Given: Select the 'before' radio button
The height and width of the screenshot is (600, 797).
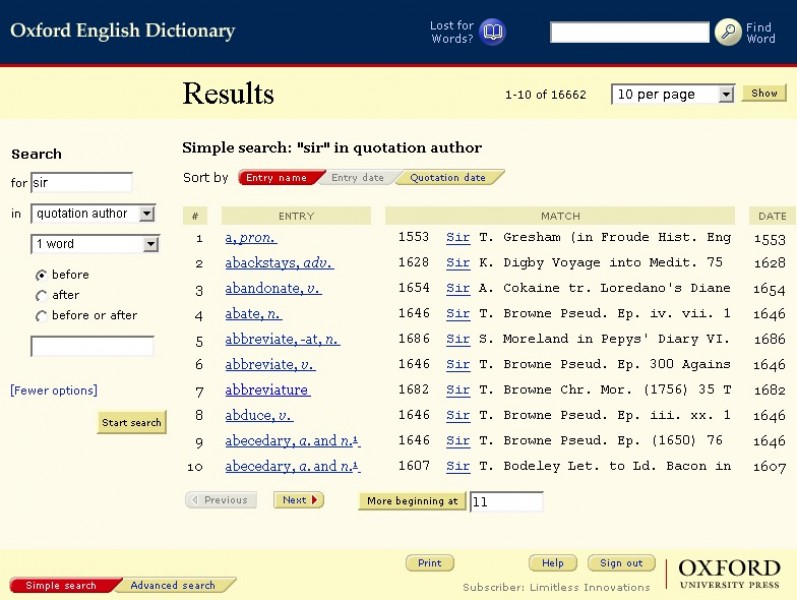Looking at the screenshot, I should point(41,275).
